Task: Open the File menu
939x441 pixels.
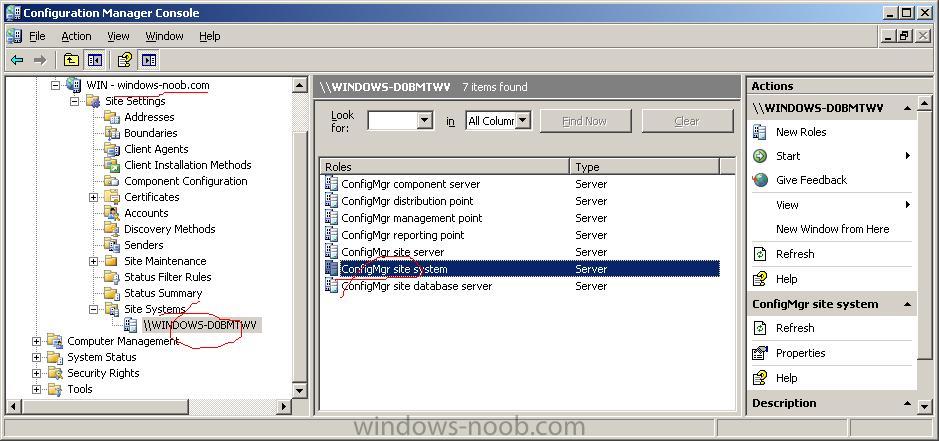Action: tap(37, 37)
